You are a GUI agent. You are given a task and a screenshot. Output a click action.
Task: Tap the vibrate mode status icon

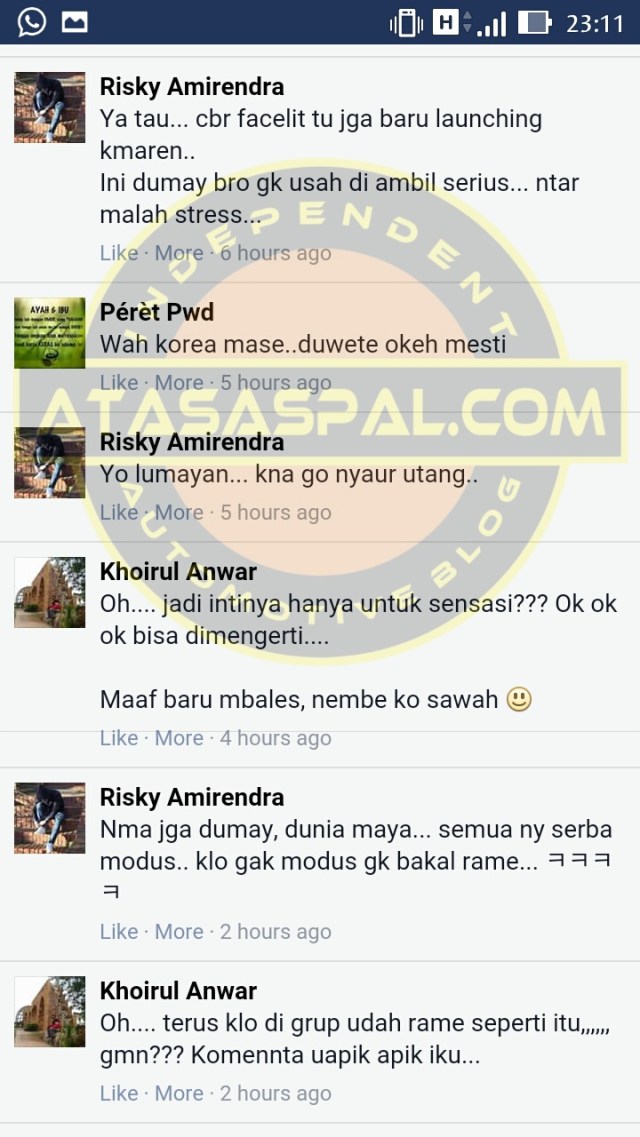(407, 22)
